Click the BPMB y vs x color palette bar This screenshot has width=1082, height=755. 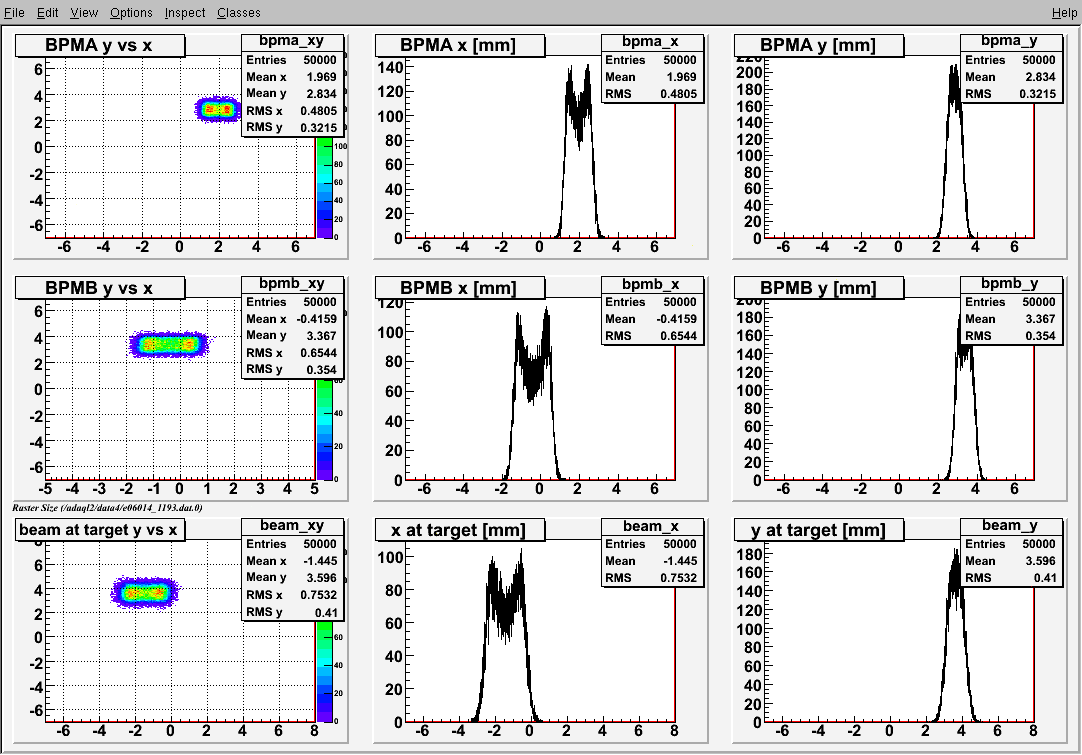324,429
